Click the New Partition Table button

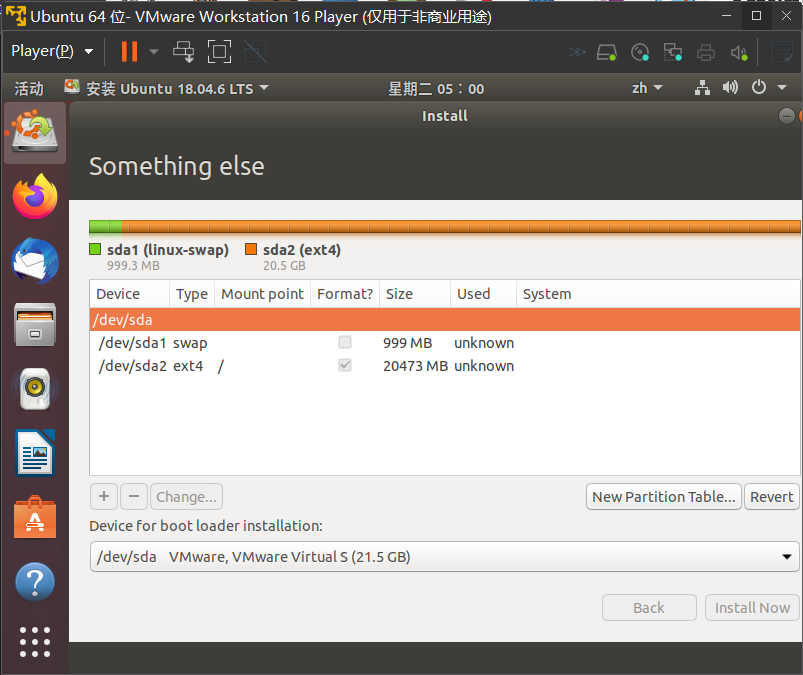pos(663,497)
